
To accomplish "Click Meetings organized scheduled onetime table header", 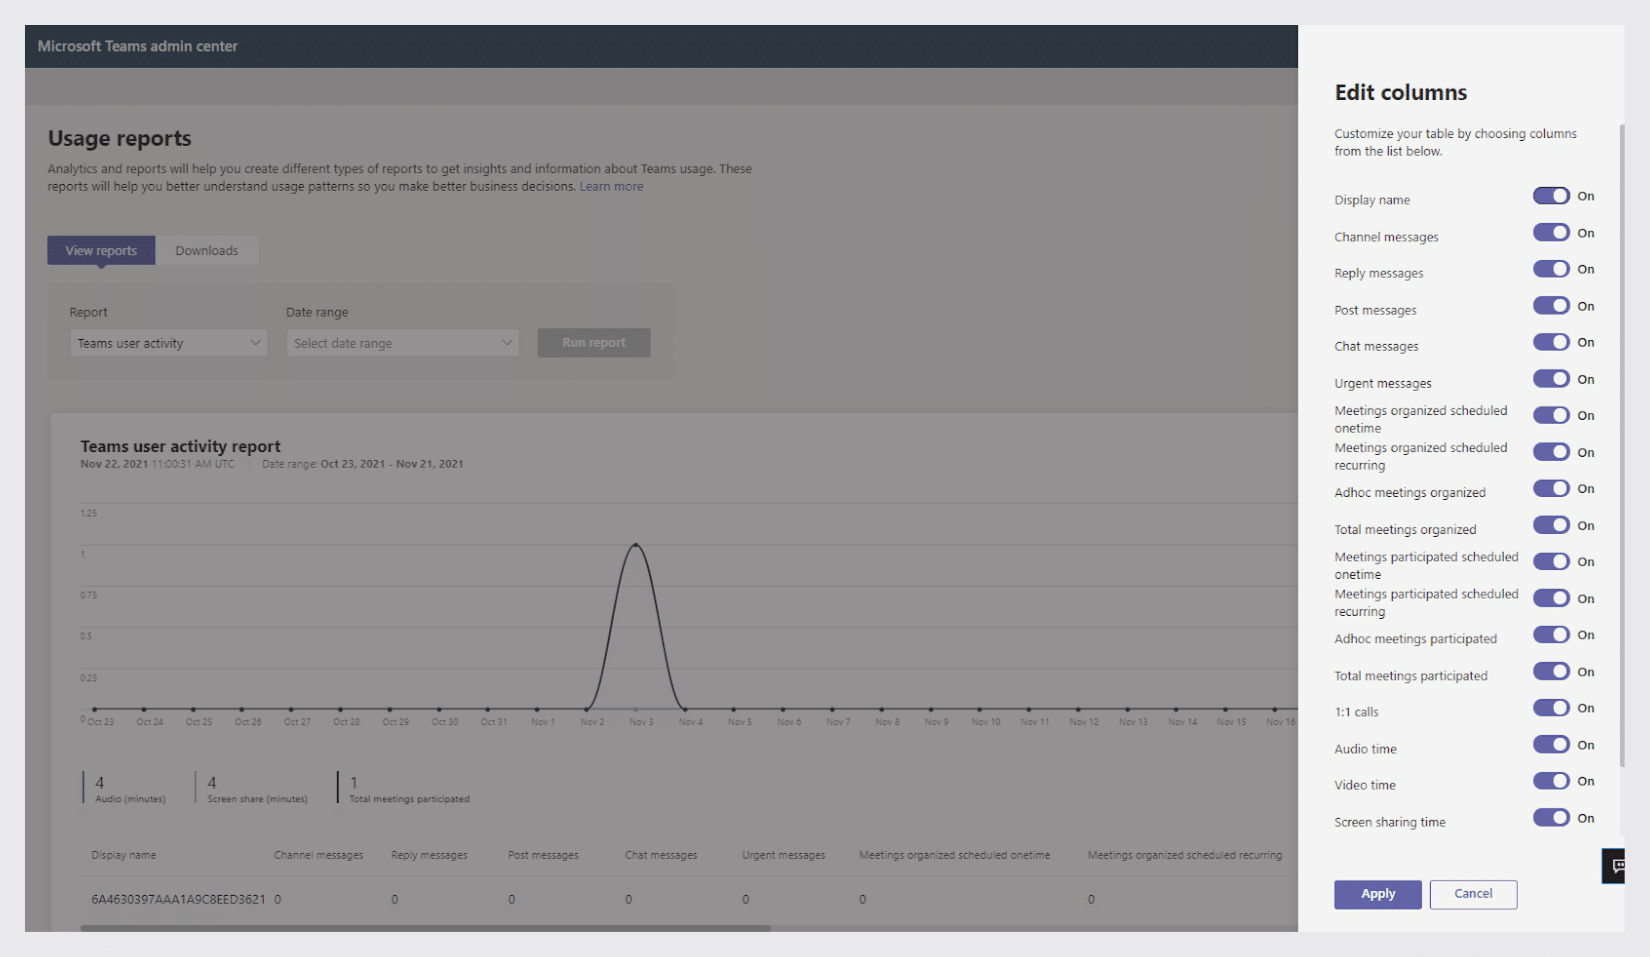I will (954, 855).
